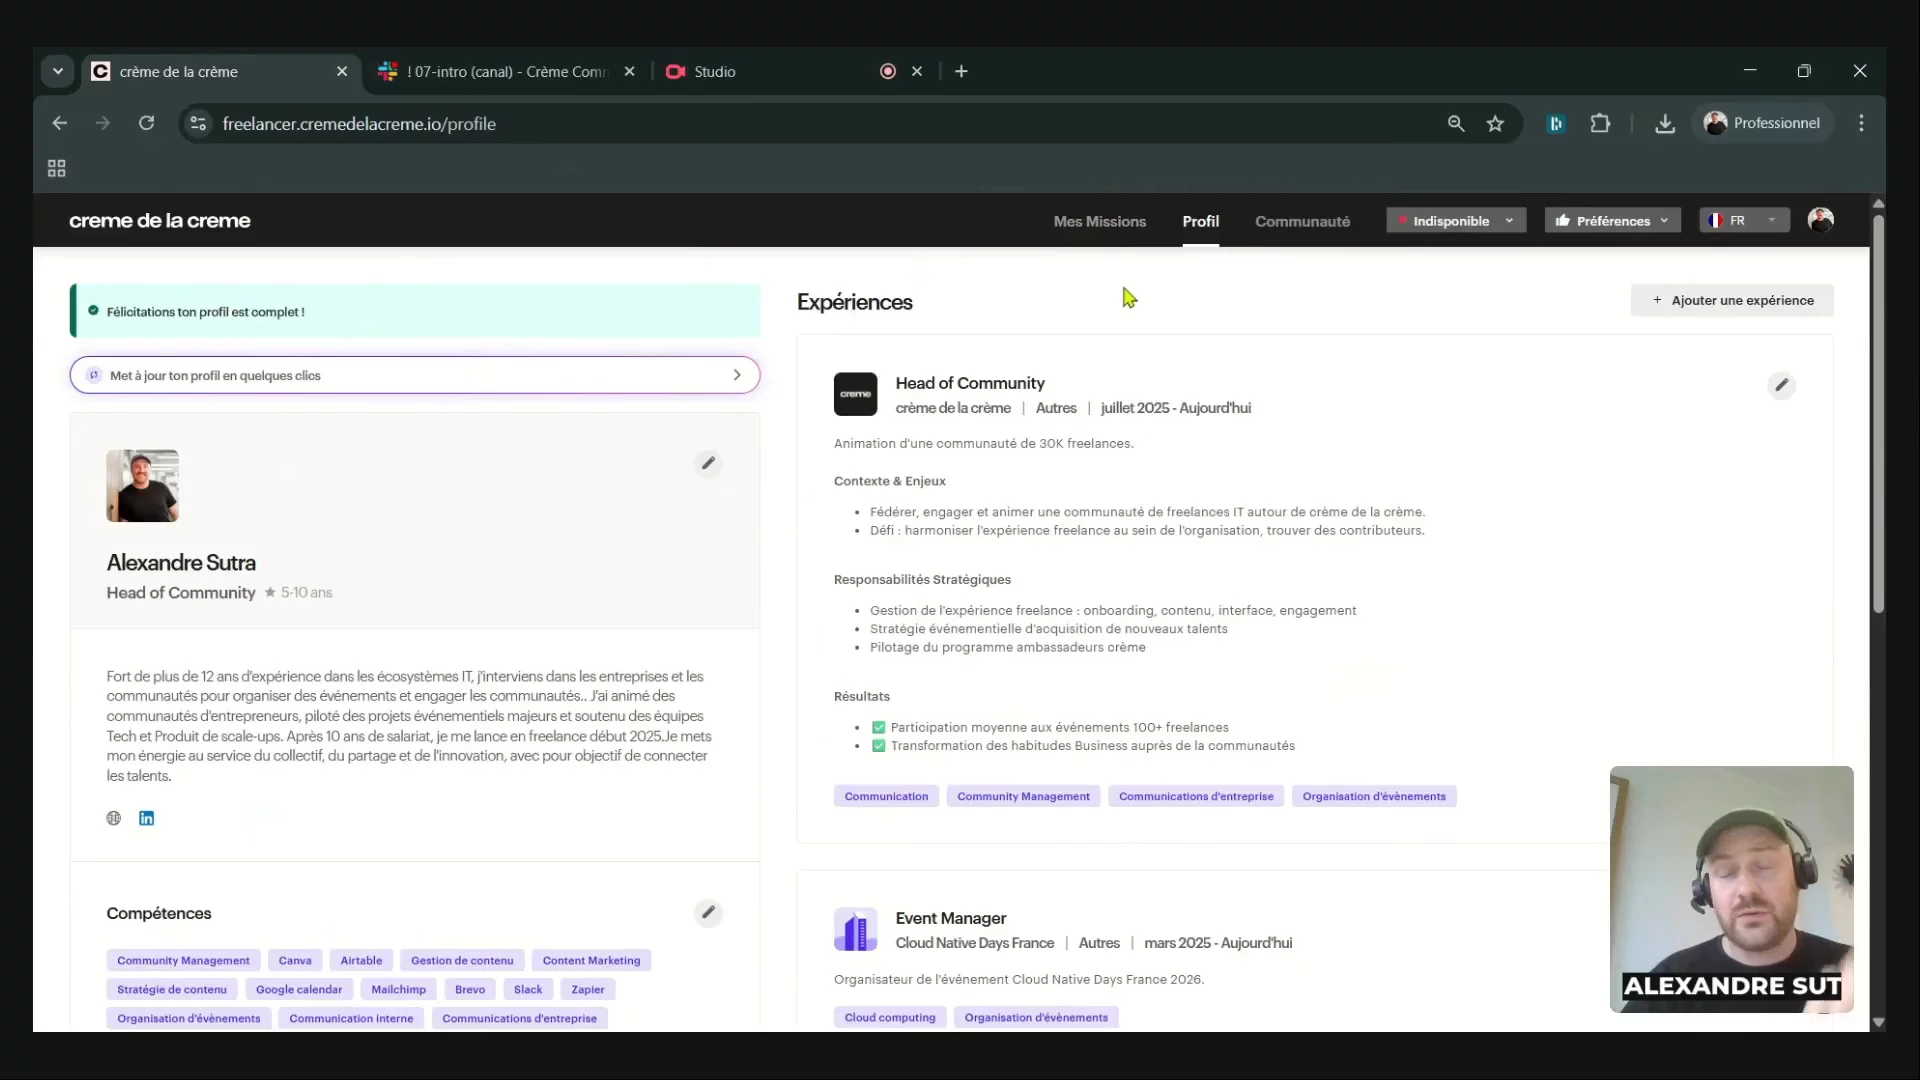The image size is (1920, 1080).
Task: Click the Zapier skill tag
Action: pos(588,989)
